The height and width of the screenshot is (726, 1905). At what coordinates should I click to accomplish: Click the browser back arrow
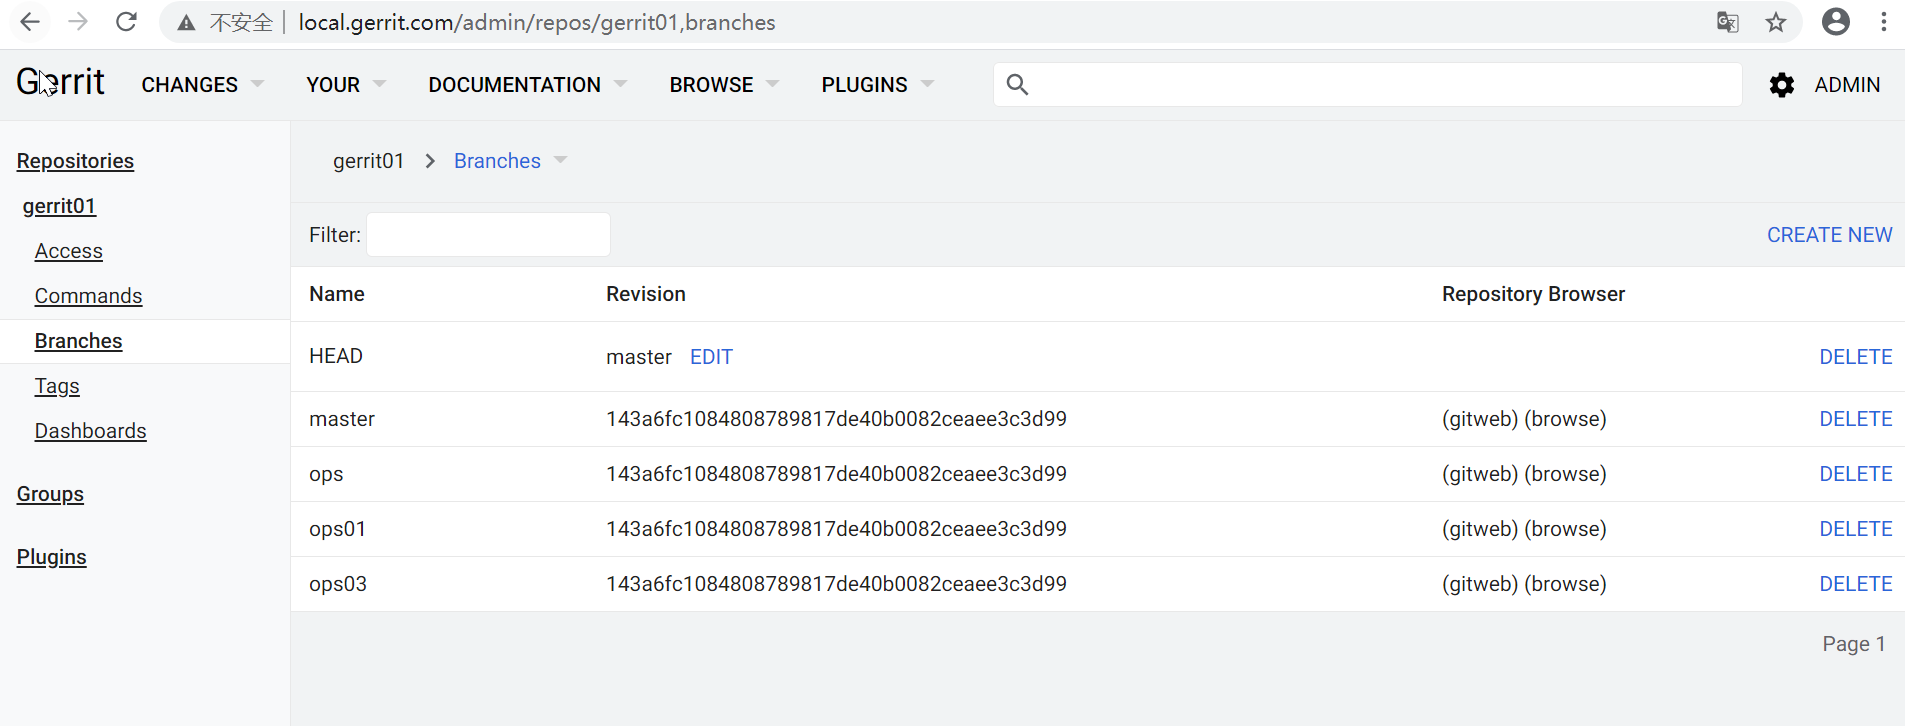[x=30, y=22]
